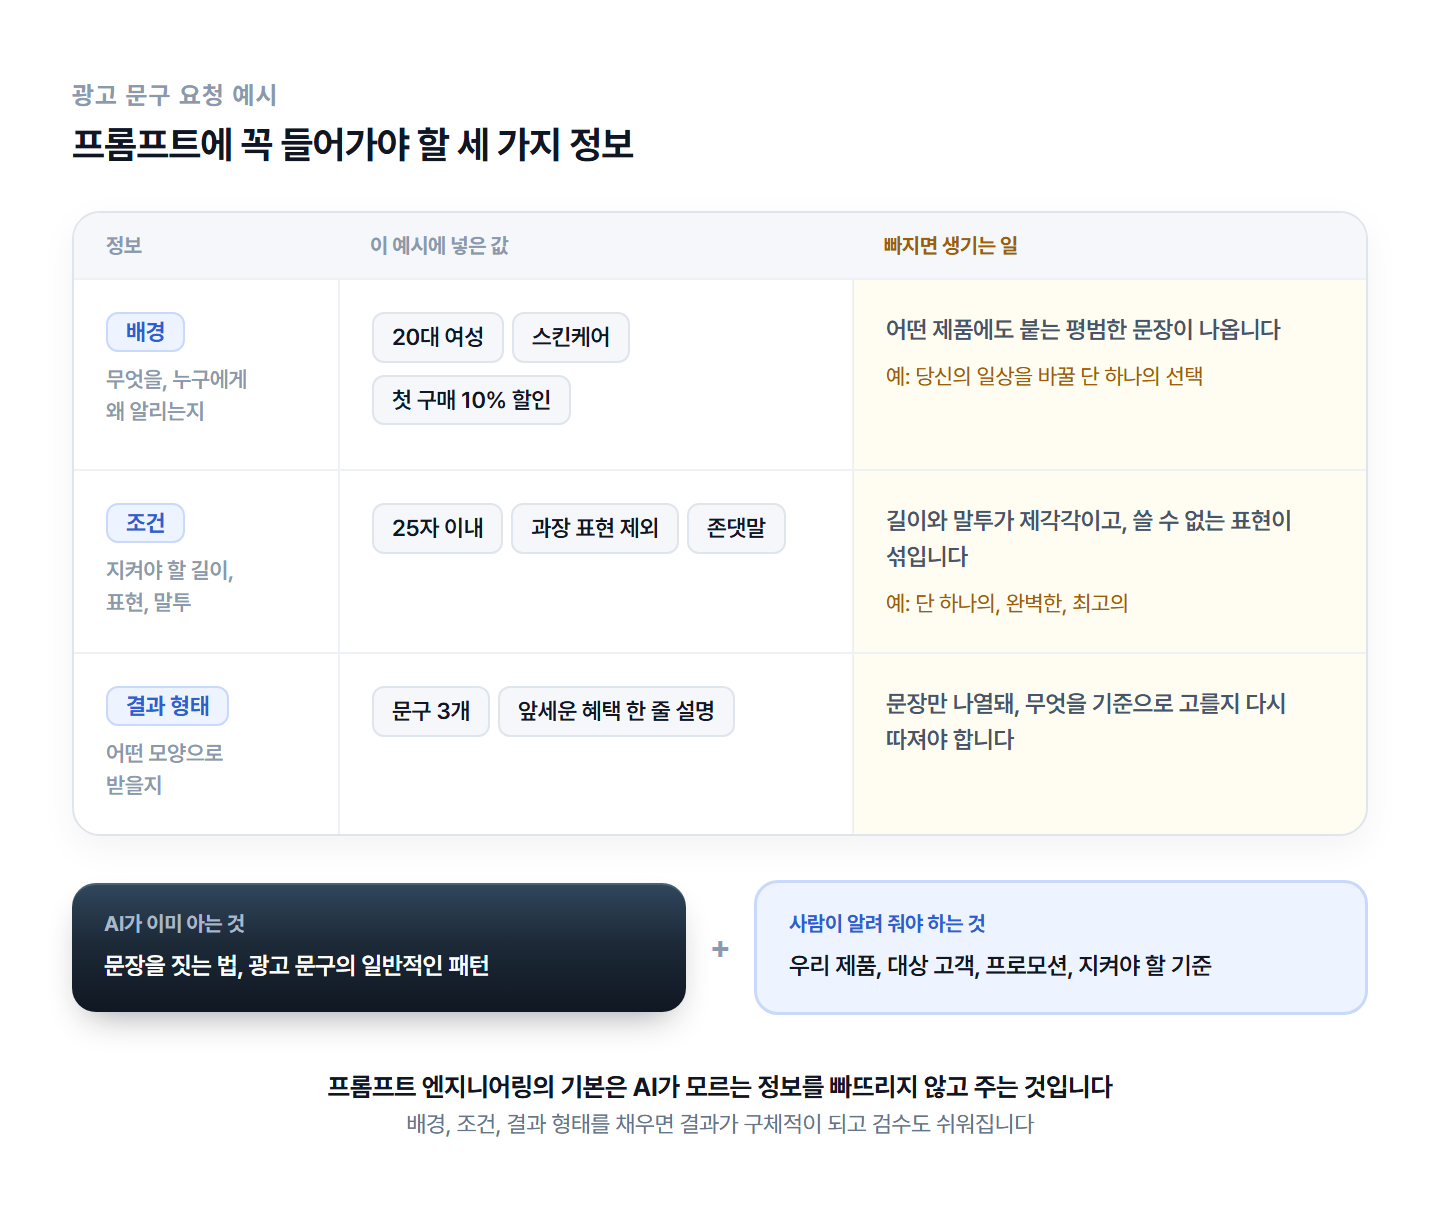Click the description "무엇을, 누구에게 왜 알리는지"
1440x1206 pixels.
(177, 395)
